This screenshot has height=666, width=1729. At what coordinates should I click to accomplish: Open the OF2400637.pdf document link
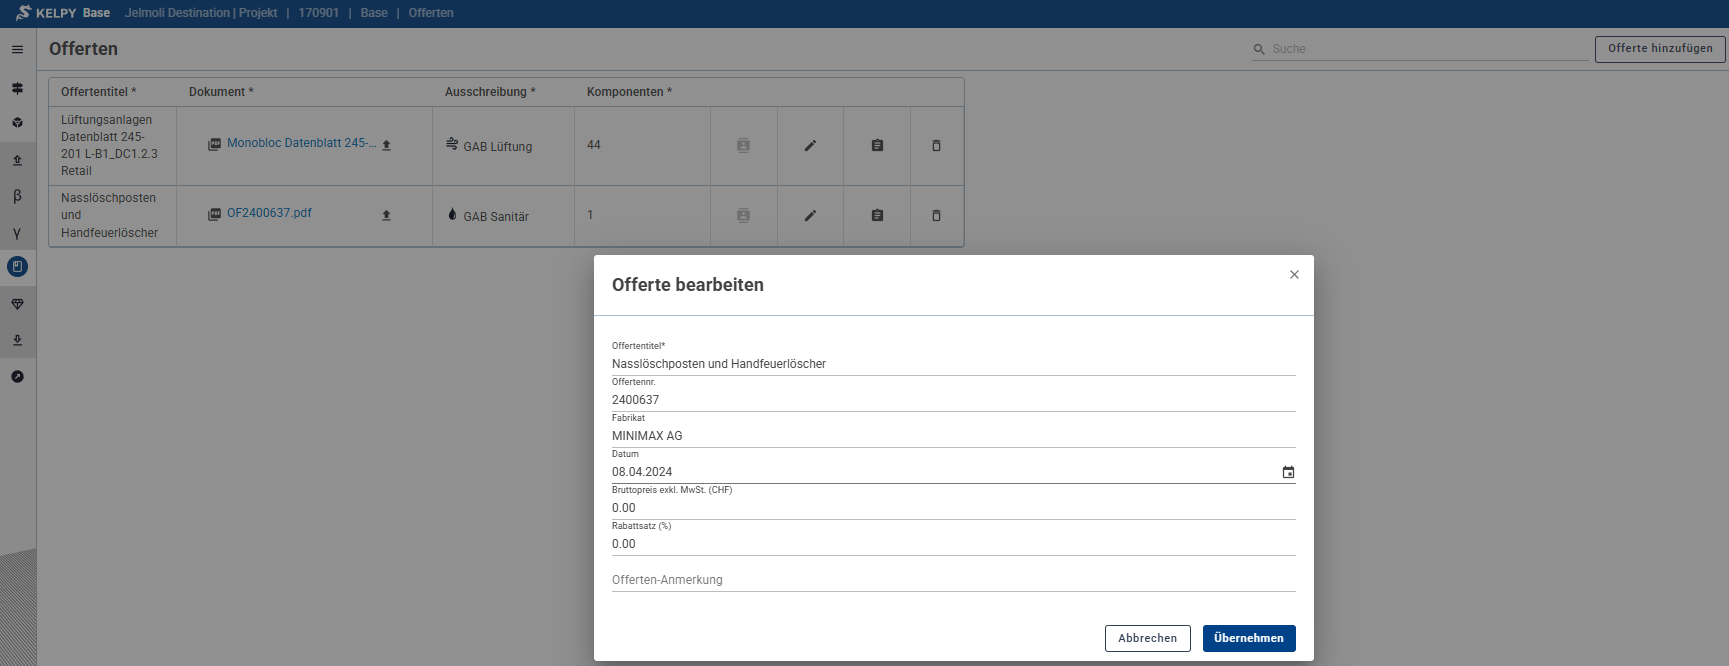click(269, 213)
